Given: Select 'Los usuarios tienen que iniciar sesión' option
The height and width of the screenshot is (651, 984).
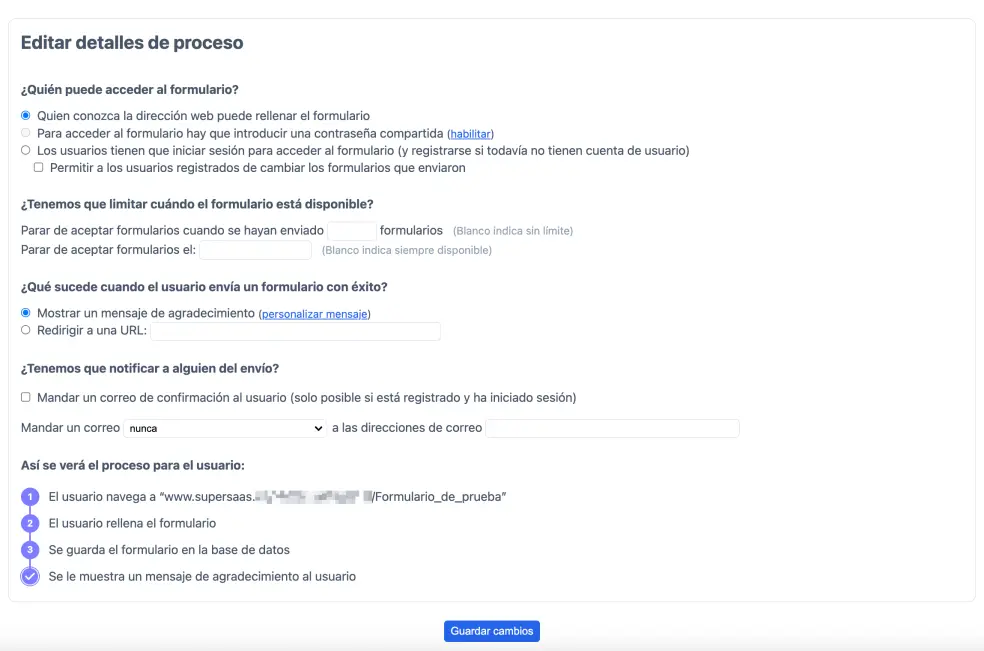Looking at the screenshot, I should click(26, 150).
